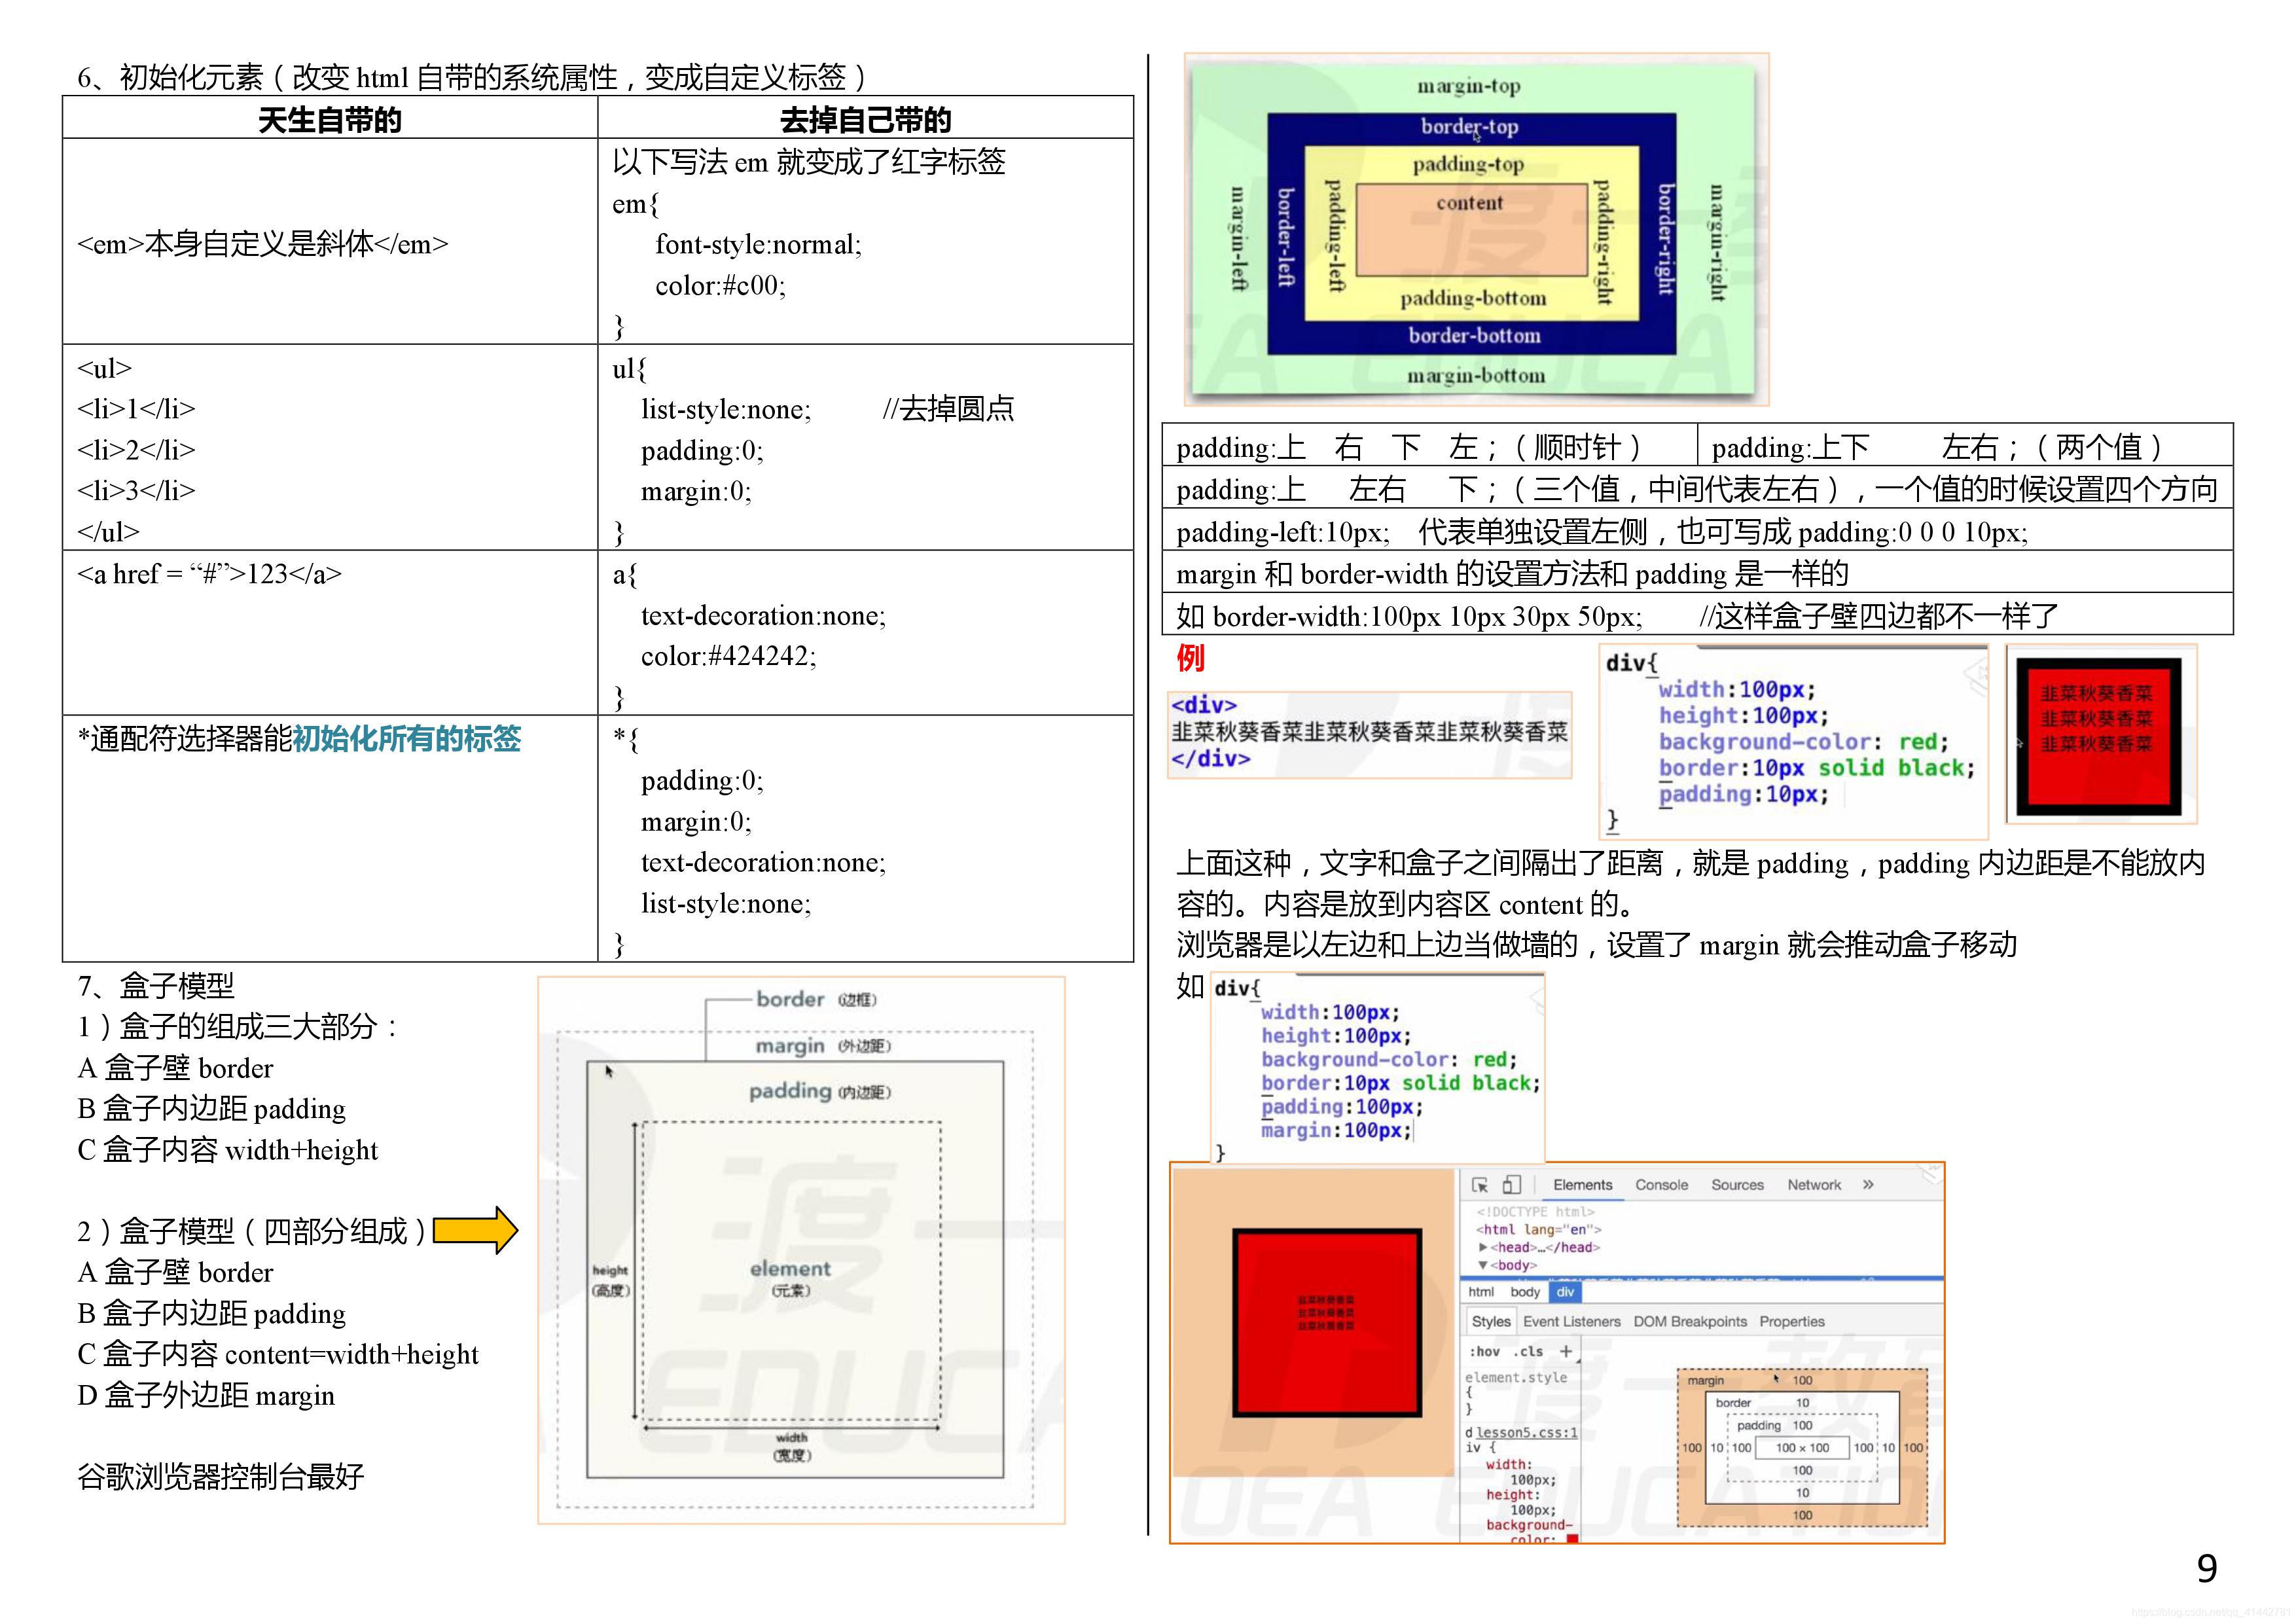Toggle the :hov element state button
The height and width of the screenshot is (1624, 2296).
point(1485,1352)
